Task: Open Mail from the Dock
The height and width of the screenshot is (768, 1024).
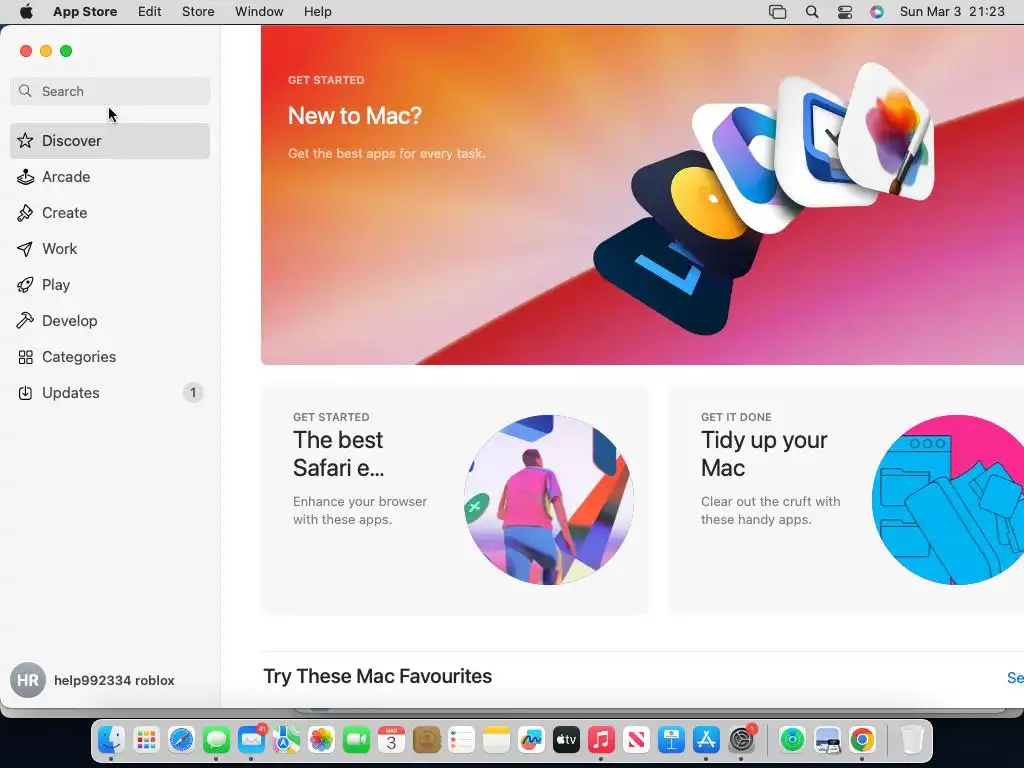Action: 251,740
